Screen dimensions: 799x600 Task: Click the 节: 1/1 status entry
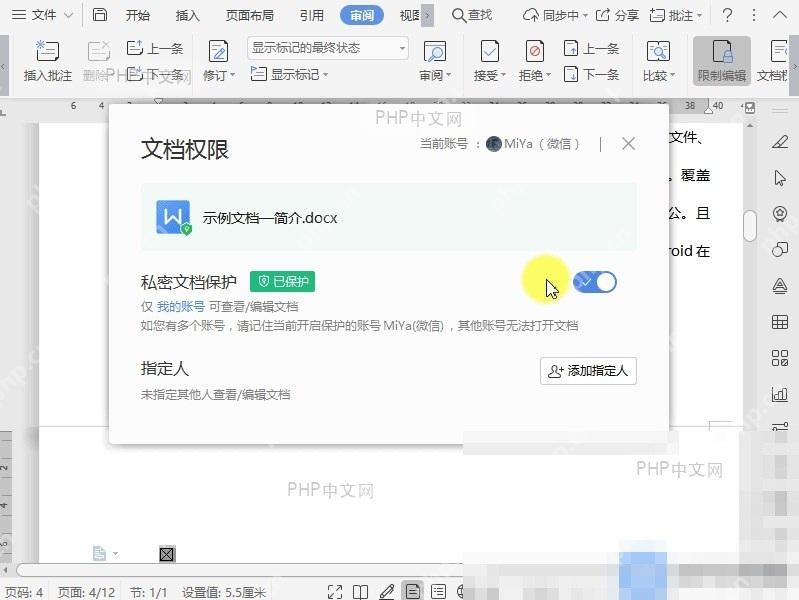tap(148, 592)
